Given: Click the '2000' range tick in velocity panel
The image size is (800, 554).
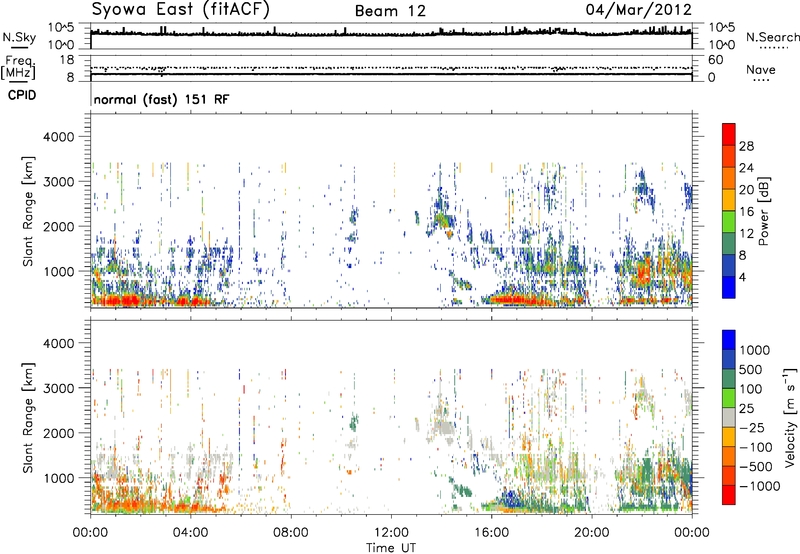Looking at the screenshot, I should 58,433.
